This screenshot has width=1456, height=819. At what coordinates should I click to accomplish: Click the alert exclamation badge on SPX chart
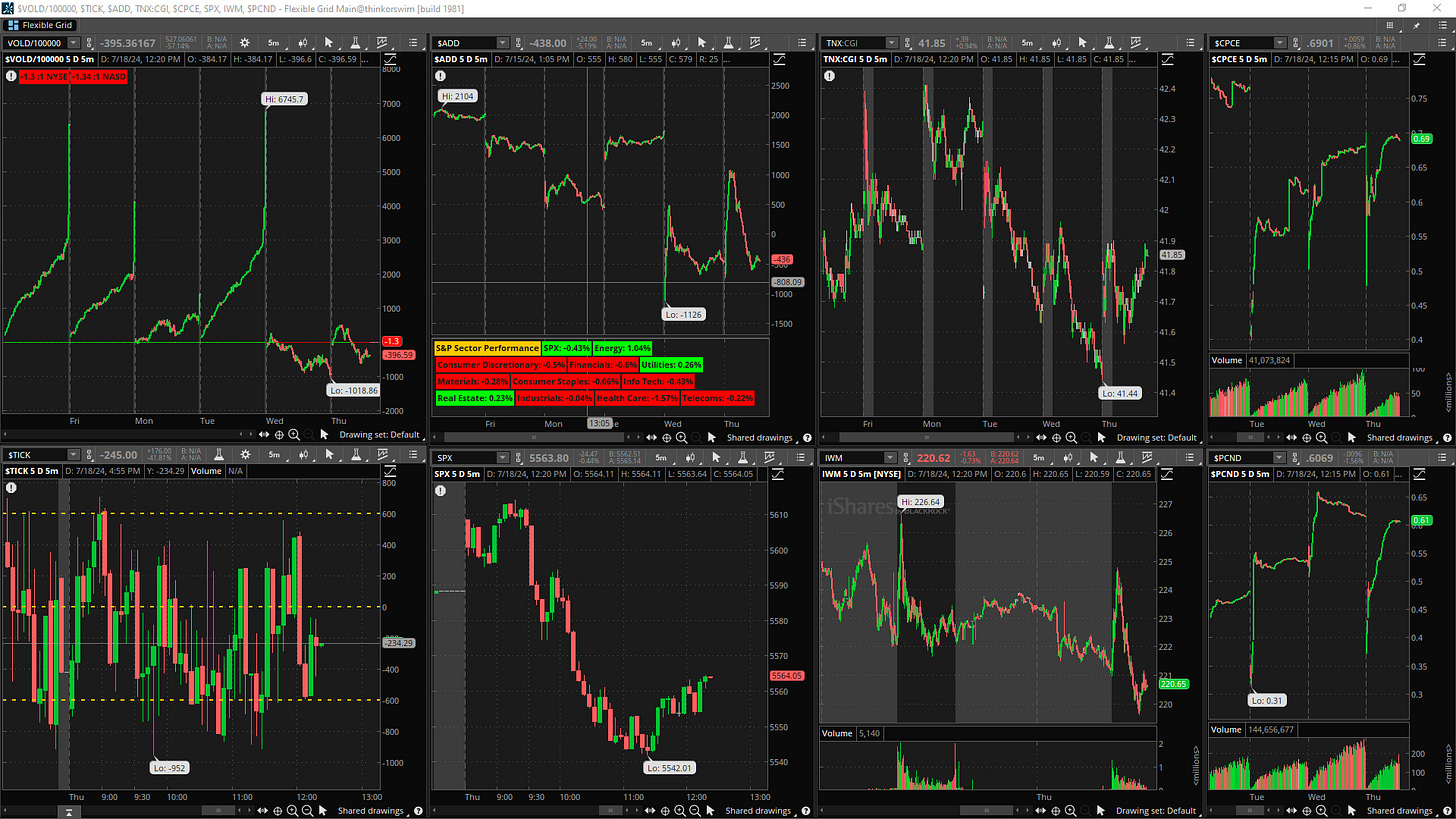443,490
